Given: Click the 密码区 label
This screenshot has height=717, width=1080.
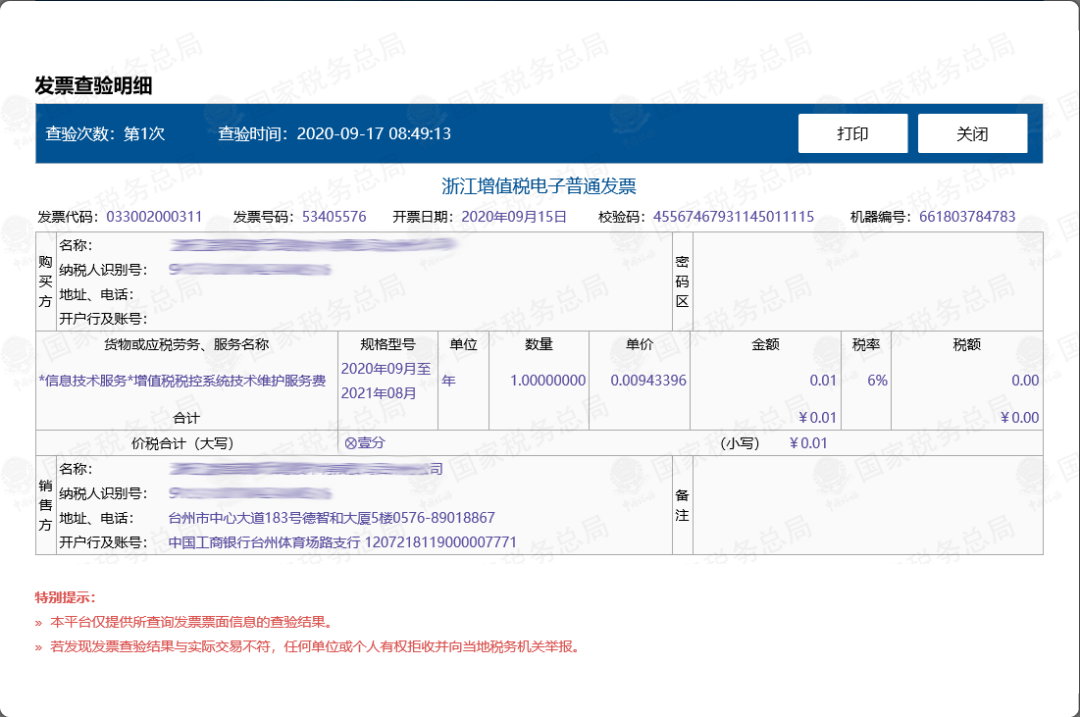Looking at the screenshot, I should [x=682, y=282].
